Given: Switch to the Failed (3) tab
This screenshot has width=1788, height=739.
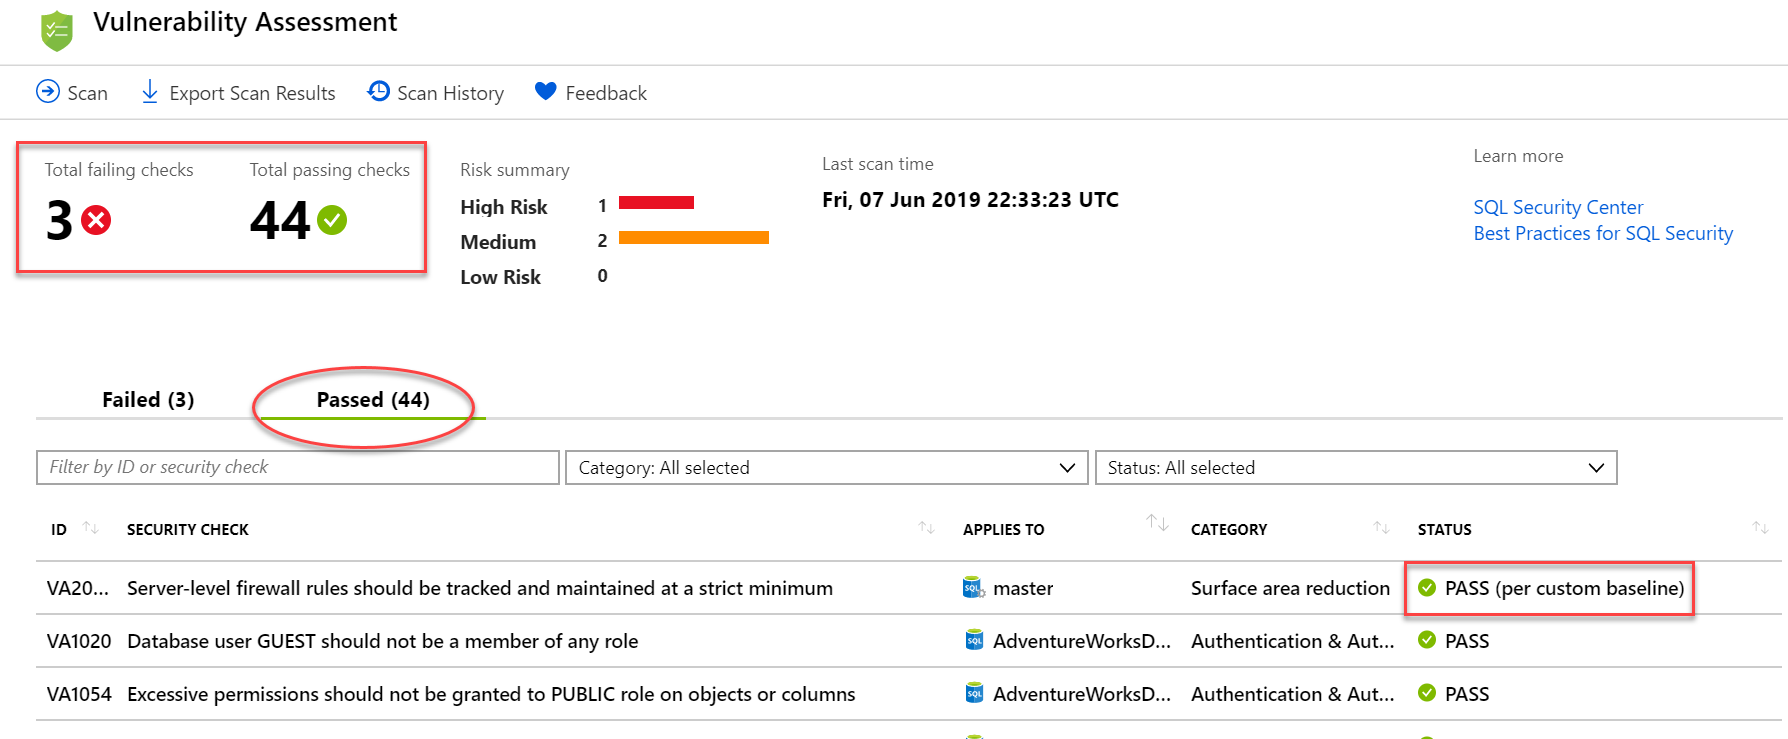Looking at the screenshot, I should point(148,400).
